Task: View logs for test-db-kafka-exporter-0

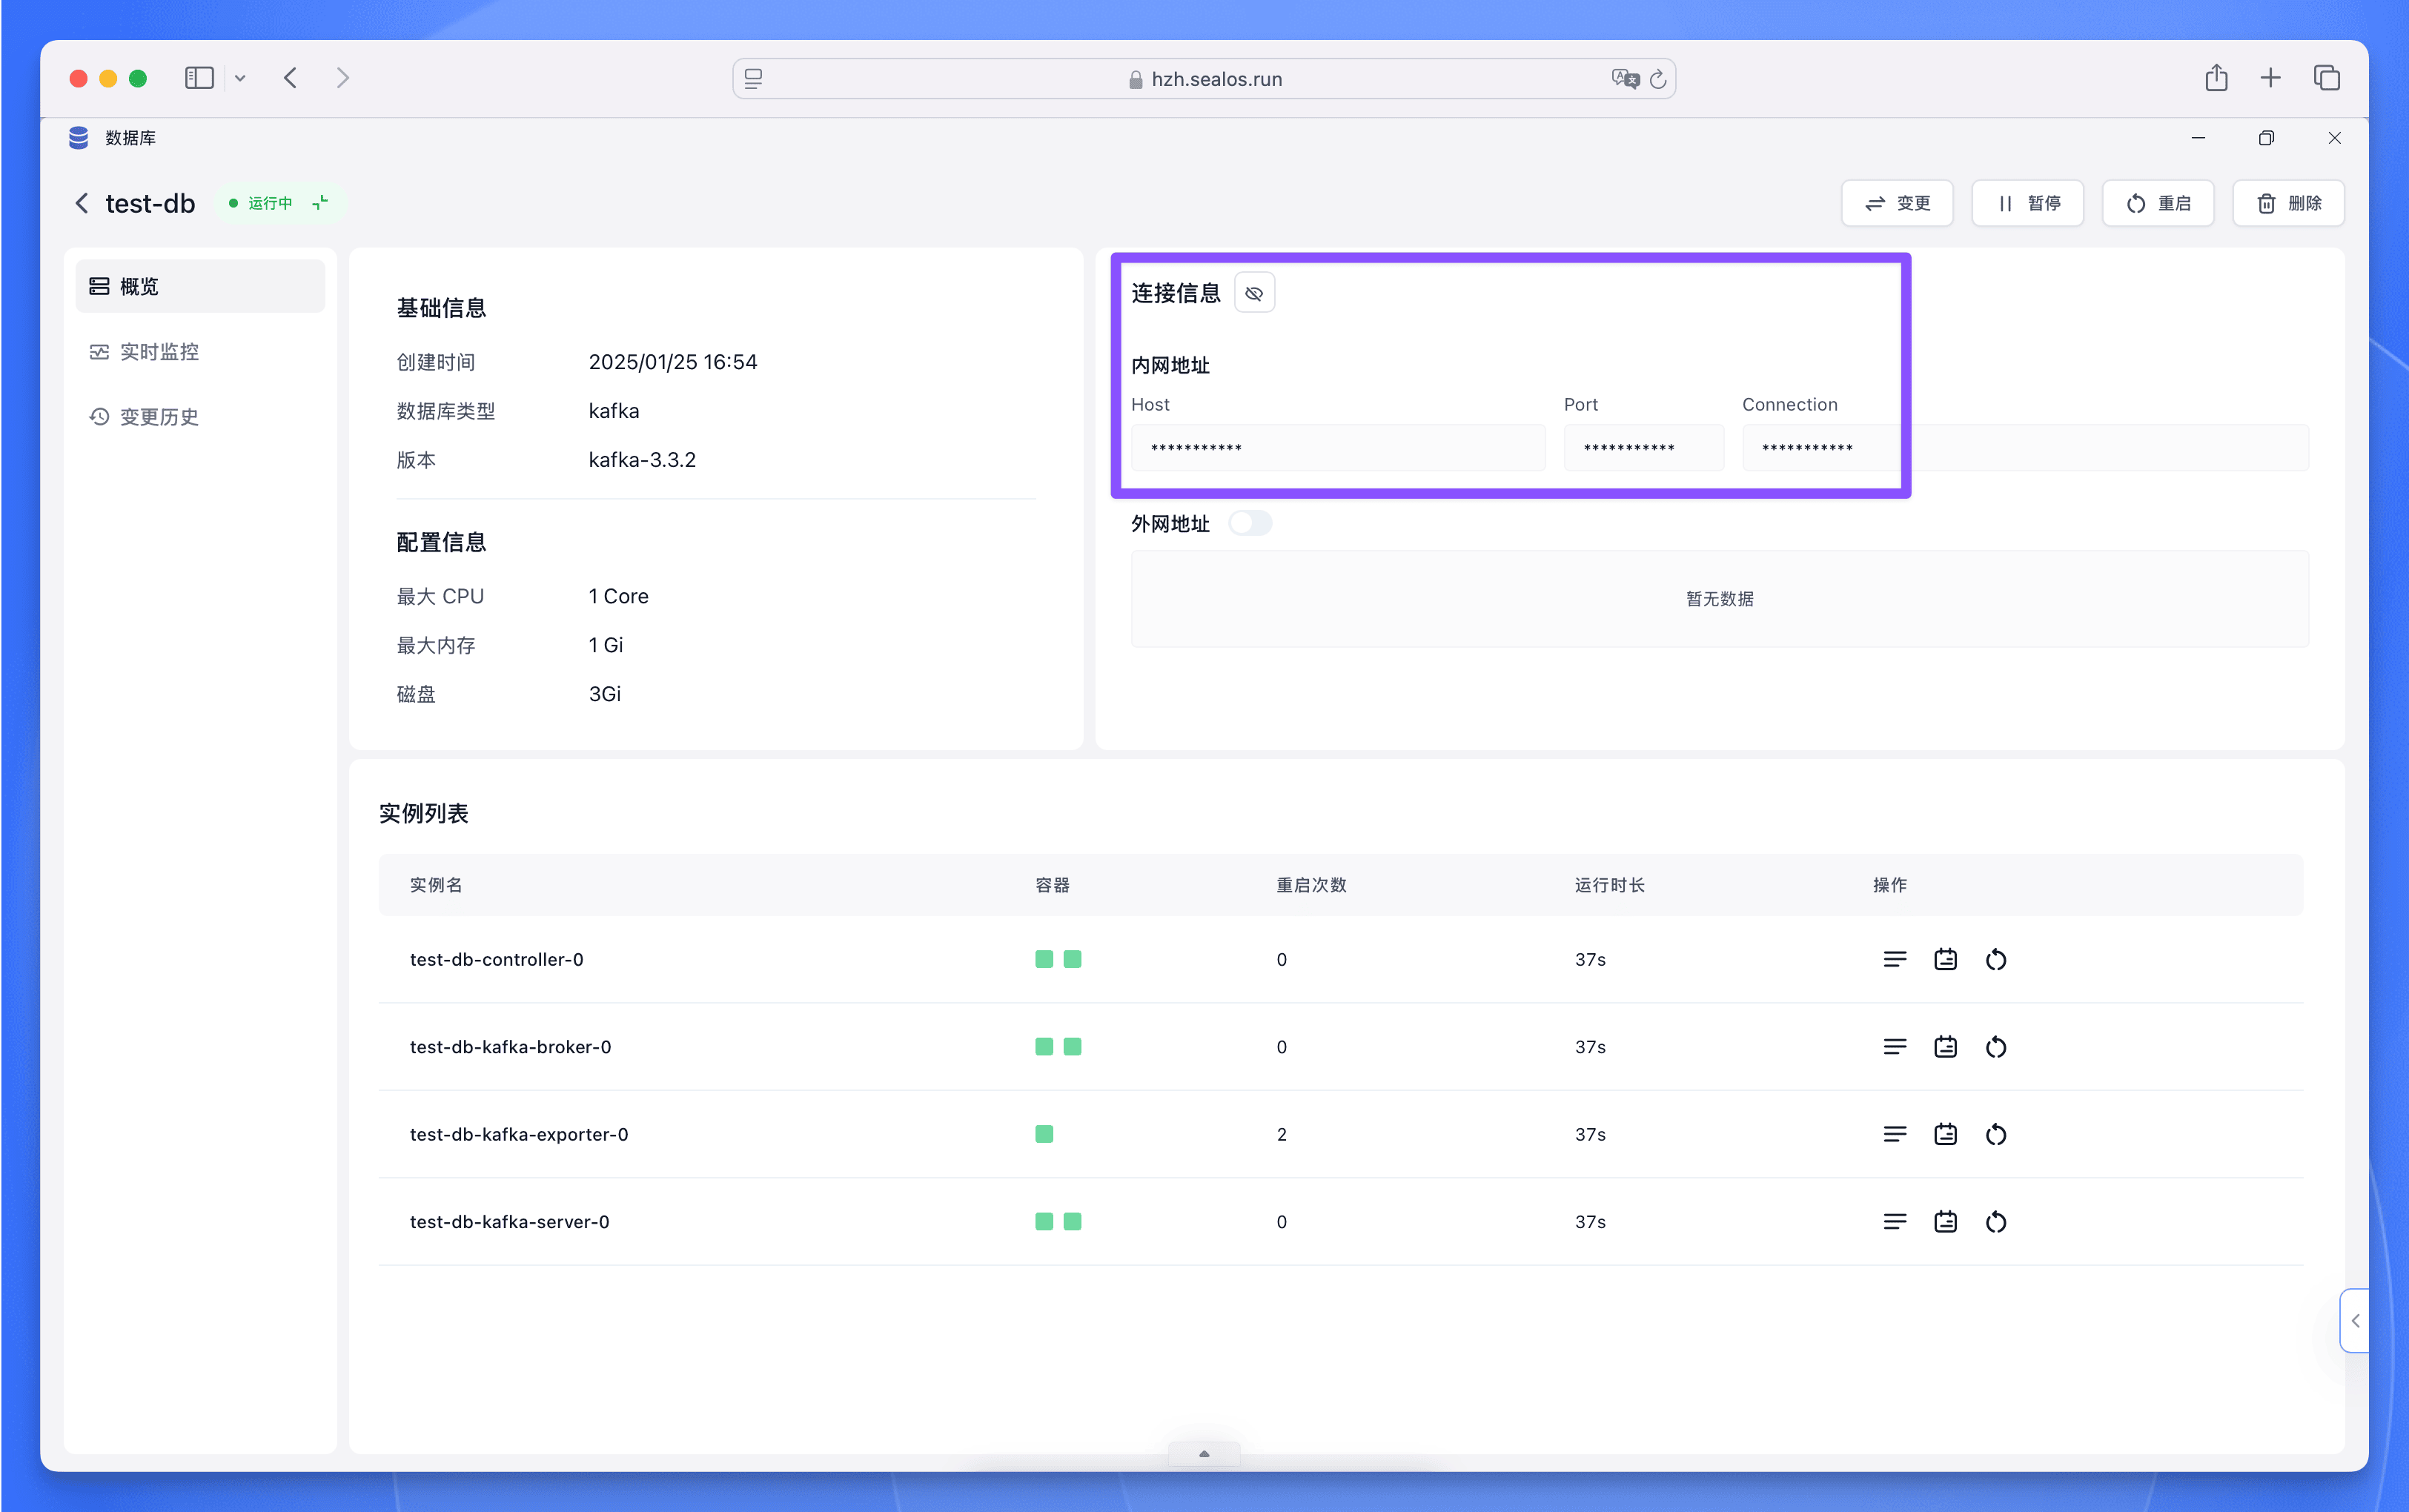Action: pos(1894,1134)
